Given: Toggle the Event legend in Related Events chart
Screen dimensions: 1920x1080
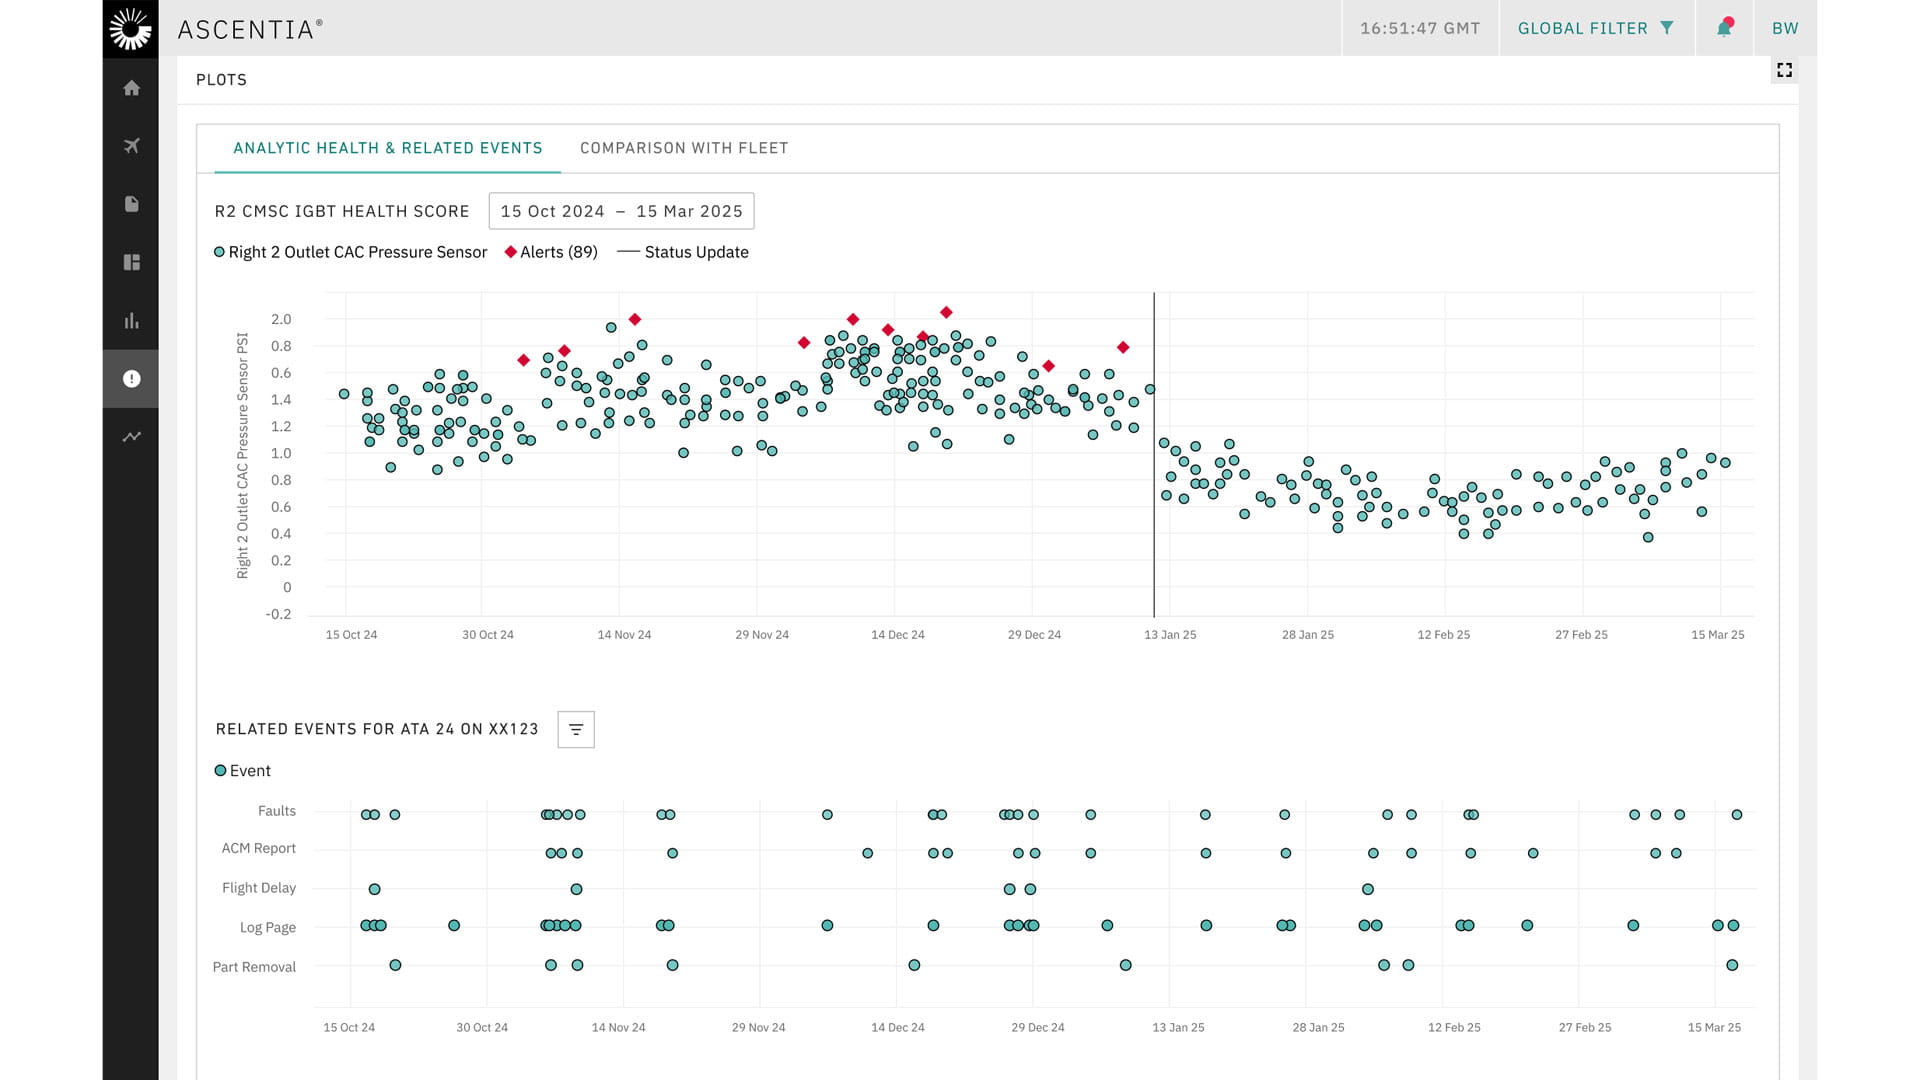Looking at the screenshot, I should pos(243,770).
